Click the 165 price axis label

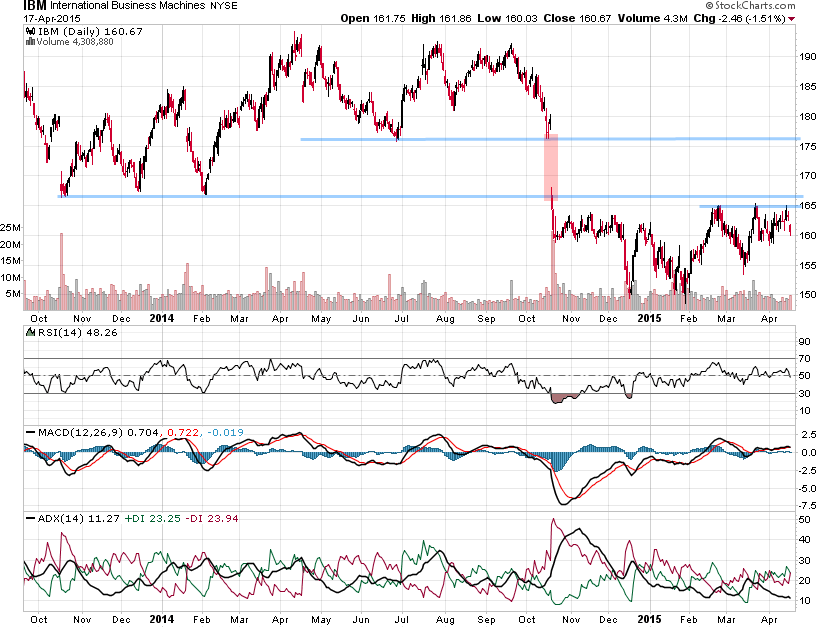807,206
